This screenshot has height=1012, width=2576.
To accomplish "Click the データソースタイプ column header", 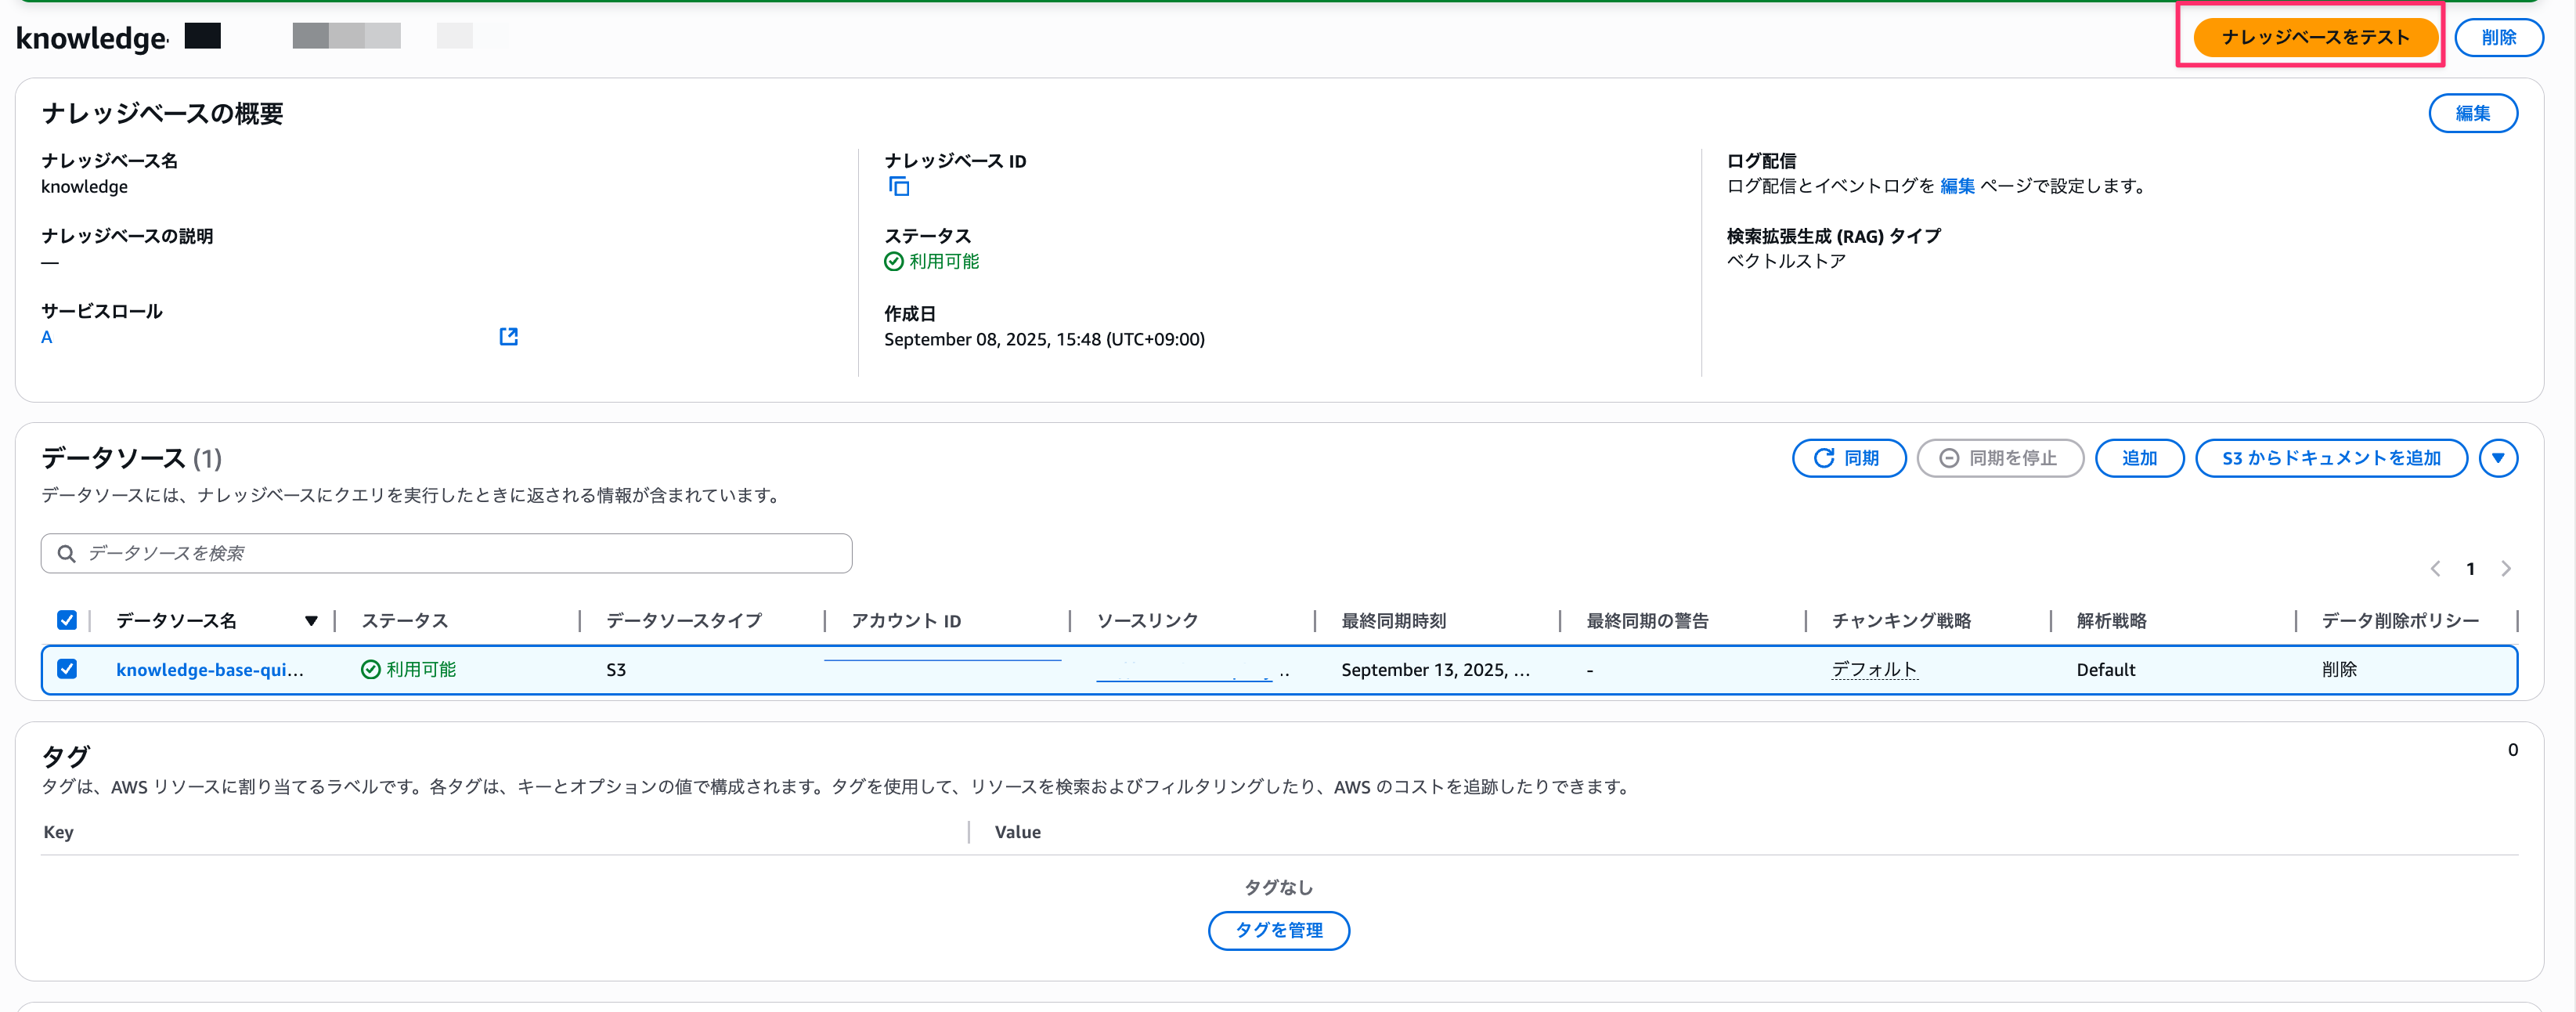I will [683, 621].
